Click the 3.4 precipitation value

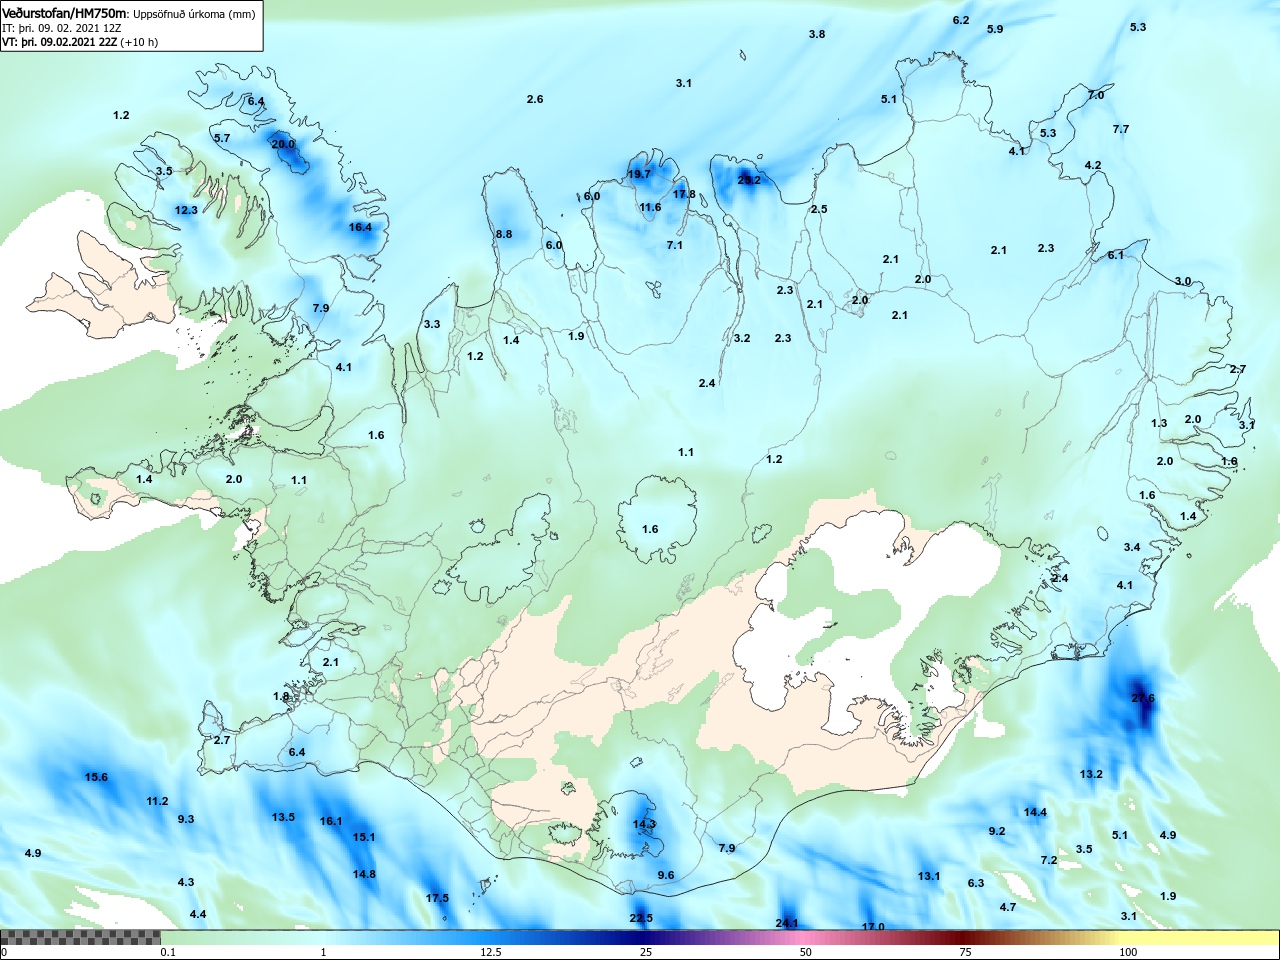(1132, 547)
